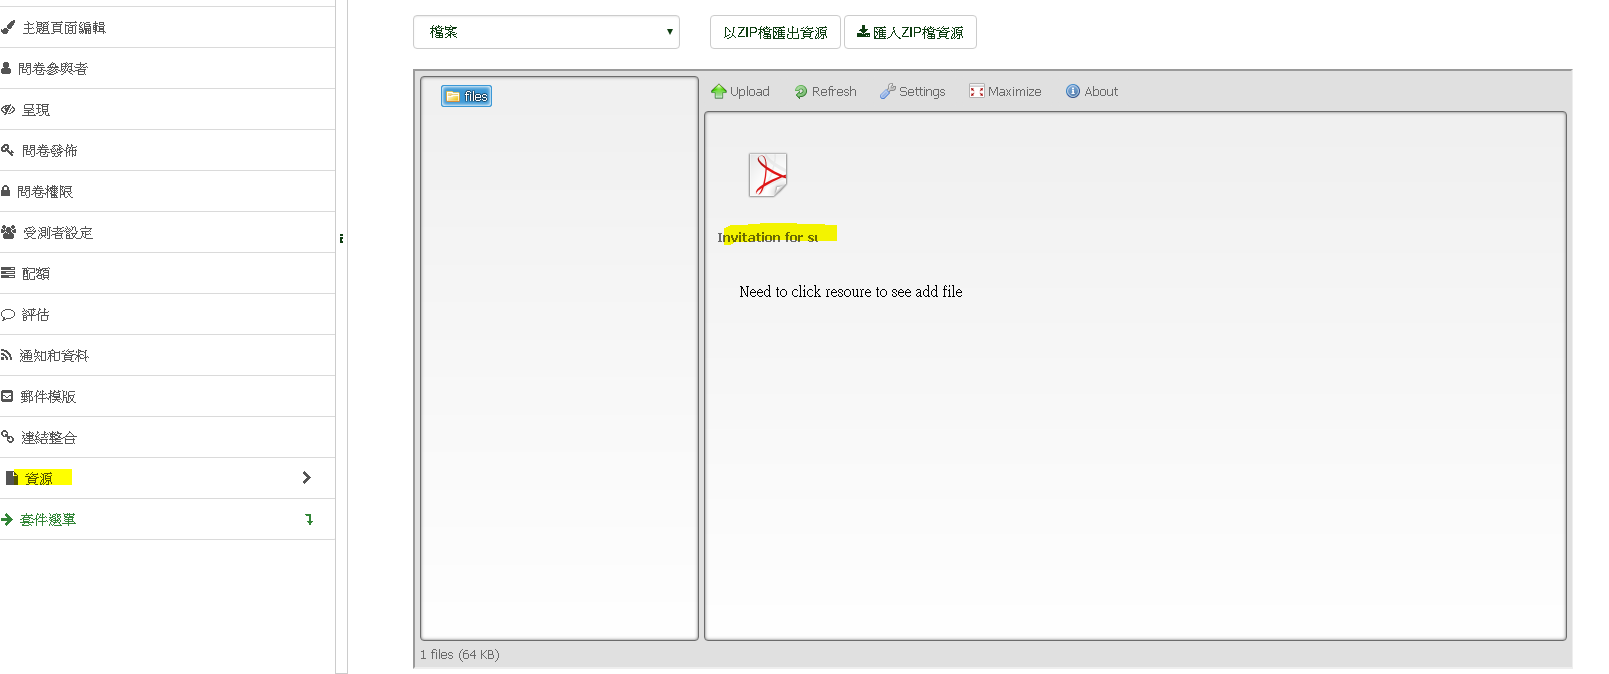This screenshot has width=1609, height=674.
Task: Open 郵件模版 sidebar item
Action: click(x=47, y=397)
